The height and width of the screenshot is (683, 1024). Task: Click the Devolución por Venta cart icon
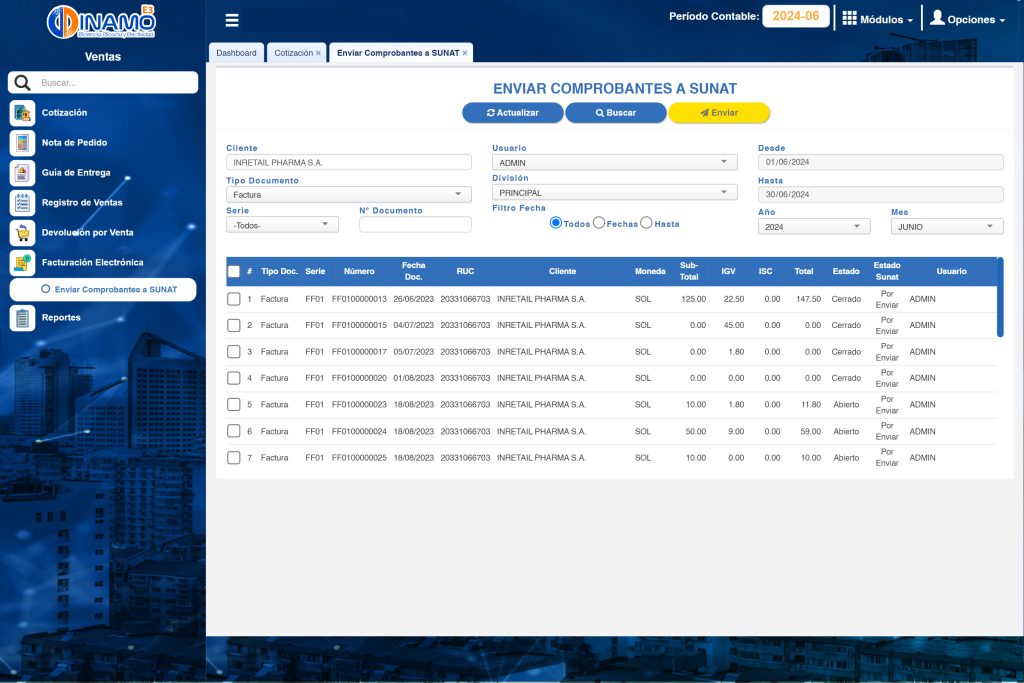coord(22,233)
